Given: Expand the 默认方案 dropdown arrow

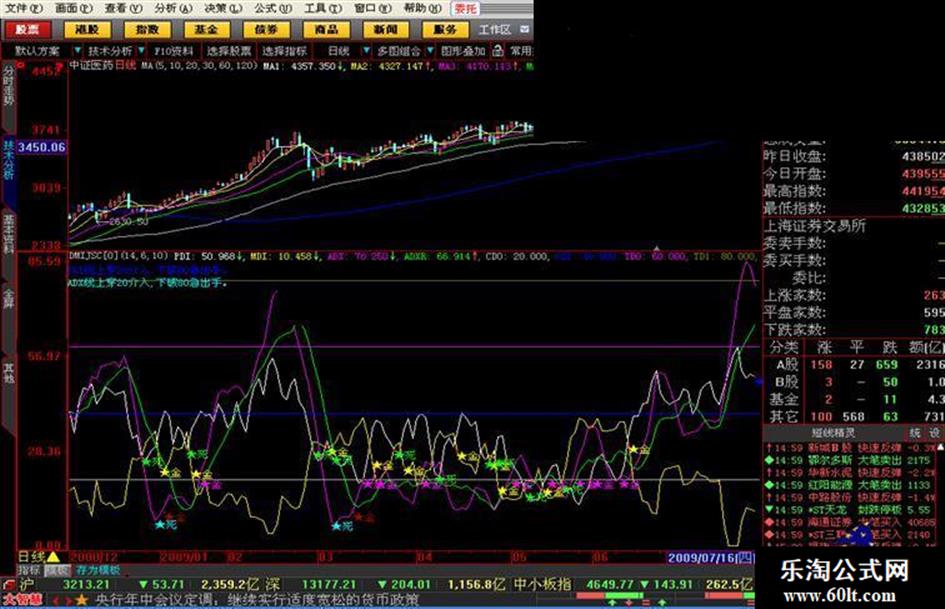Looking at the screenshot, I should (x=77, y=51).
